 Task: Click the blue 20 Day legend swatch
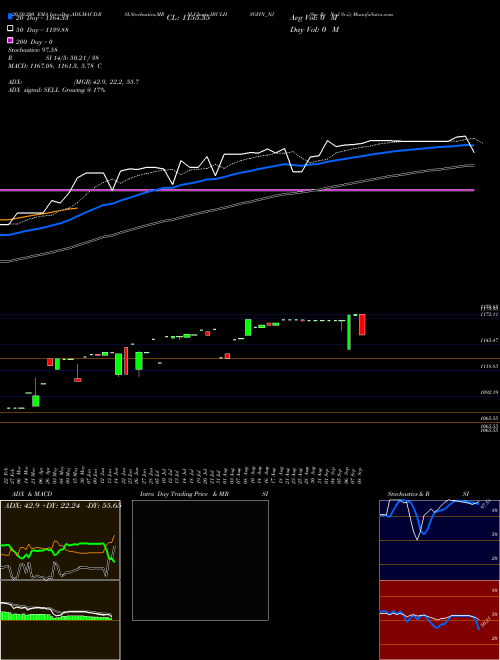click(x=10, y=16)
